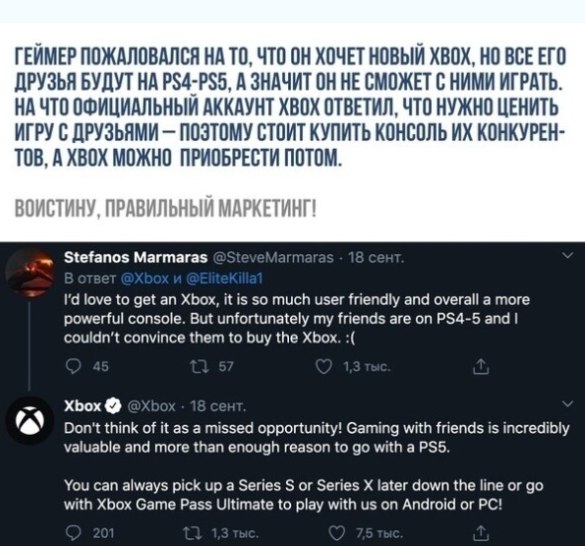Screen dimensions: 585x546
Task: Retweet Stefanos Marmaras tweet showing 57 retweets
Action: (x=197, y=367)
